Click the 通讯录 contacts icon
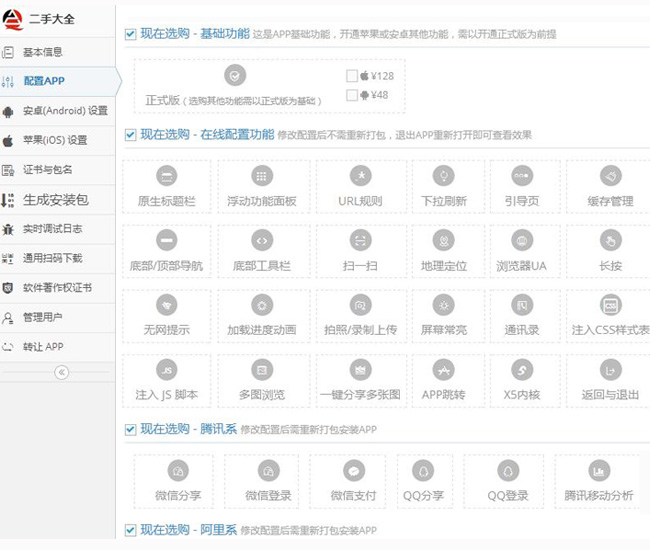 [521, 305]
